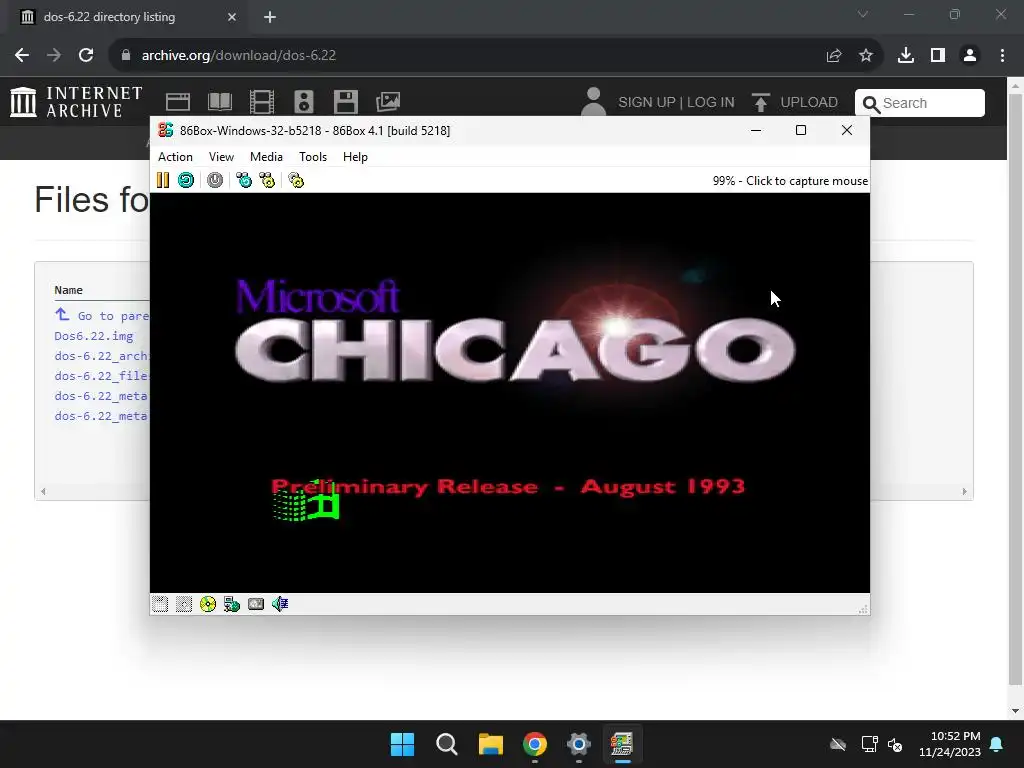Image resolution: width=1024 pixels, height=768 pixels.
Task: Click Go to parent directory link
Action: click(x=103, y=315)
